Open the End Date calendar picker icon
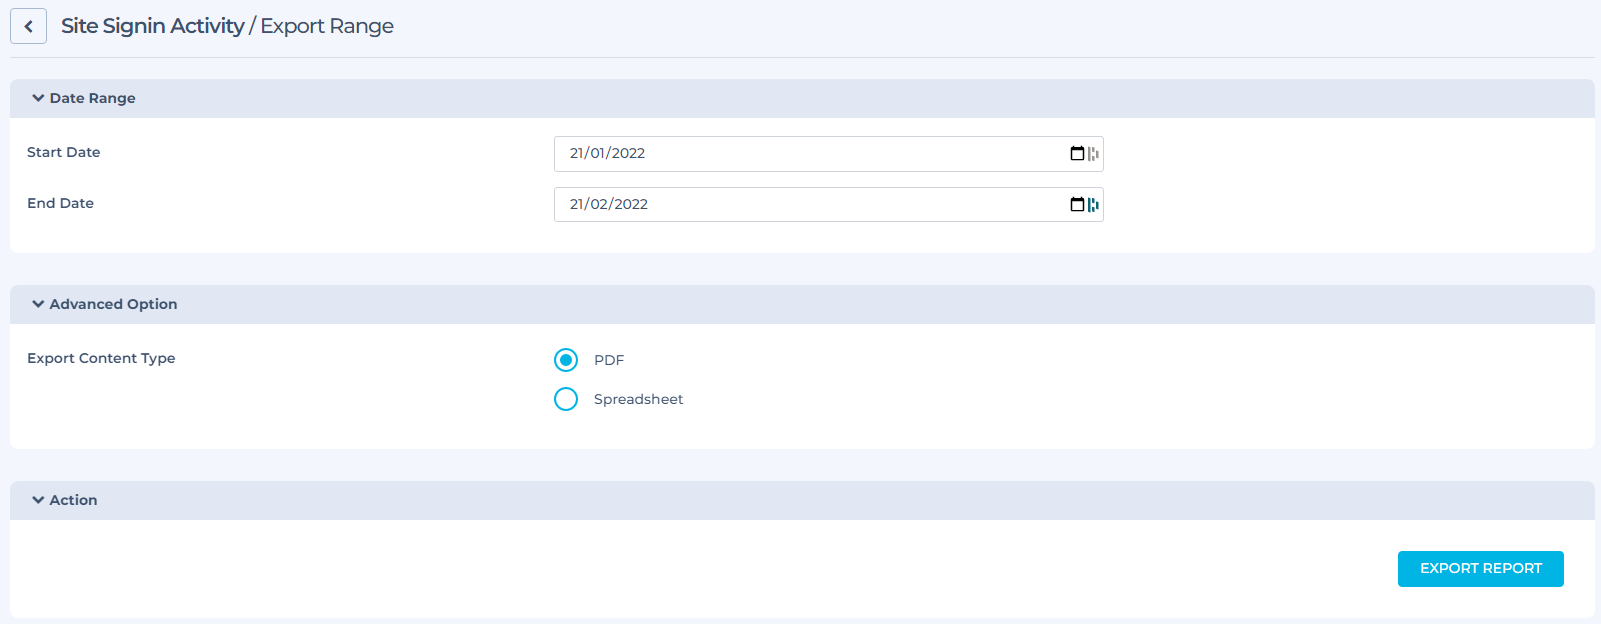This screenshot has width=1601, height=624. (x=1077, y=204)
